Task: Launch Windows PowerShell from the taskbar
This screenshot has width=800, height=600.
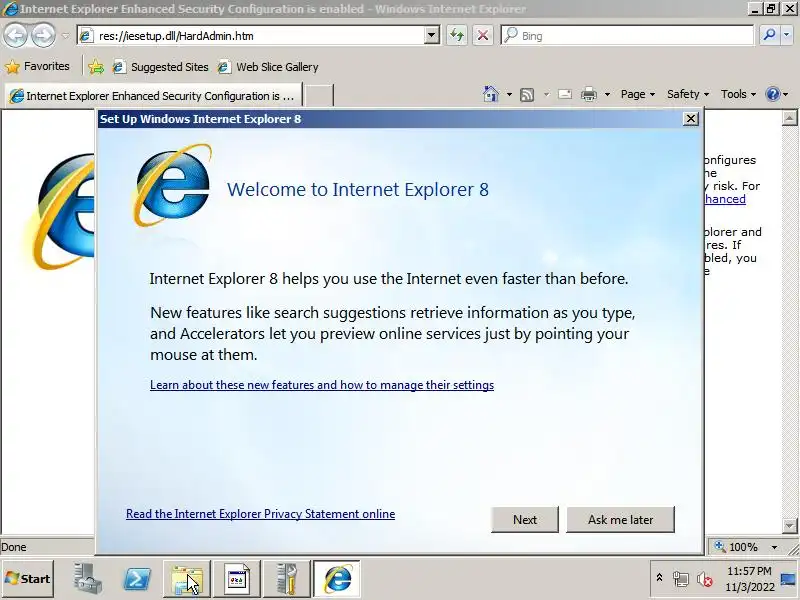Action: (137, 579)
